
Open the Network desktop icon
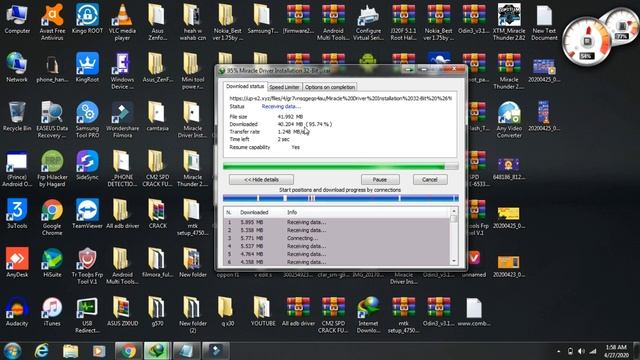tap(17, 67)
